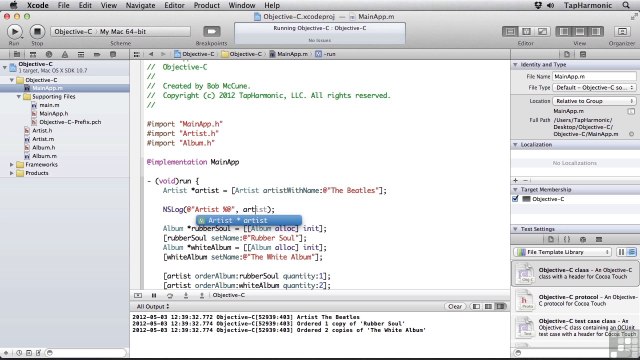Hide the debug area toggle button
The width and height of the screenshot is (640, 360).
pyautogui.click(x=138, y=295)
